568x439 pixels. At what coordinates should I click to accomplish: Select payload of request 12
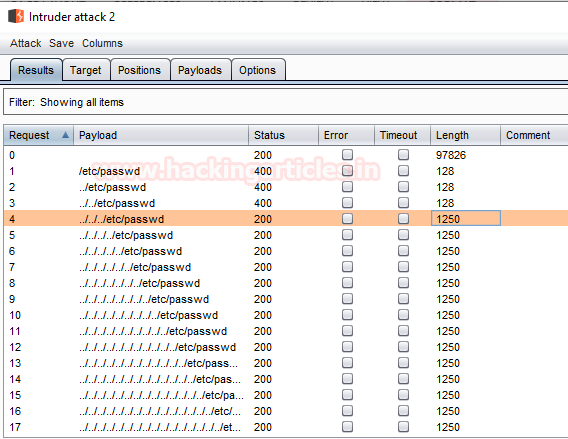157,347
